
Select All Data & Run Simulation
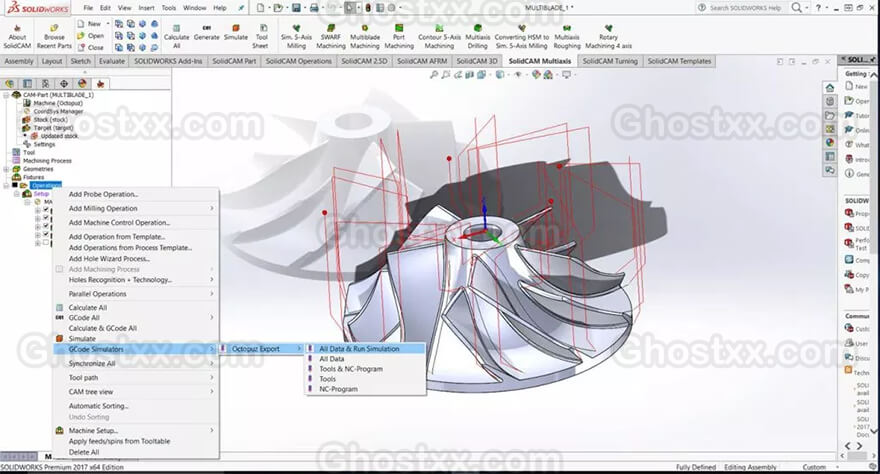tap(365, 348)
